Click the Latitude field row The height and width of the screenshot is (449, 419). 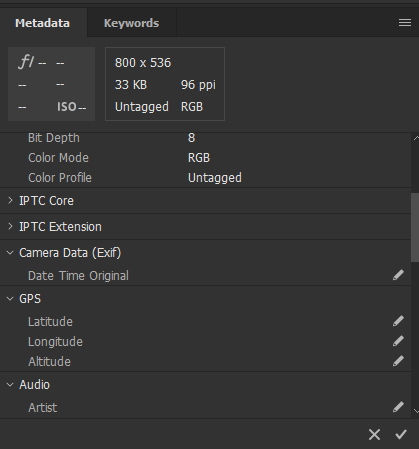click(205, 322)
